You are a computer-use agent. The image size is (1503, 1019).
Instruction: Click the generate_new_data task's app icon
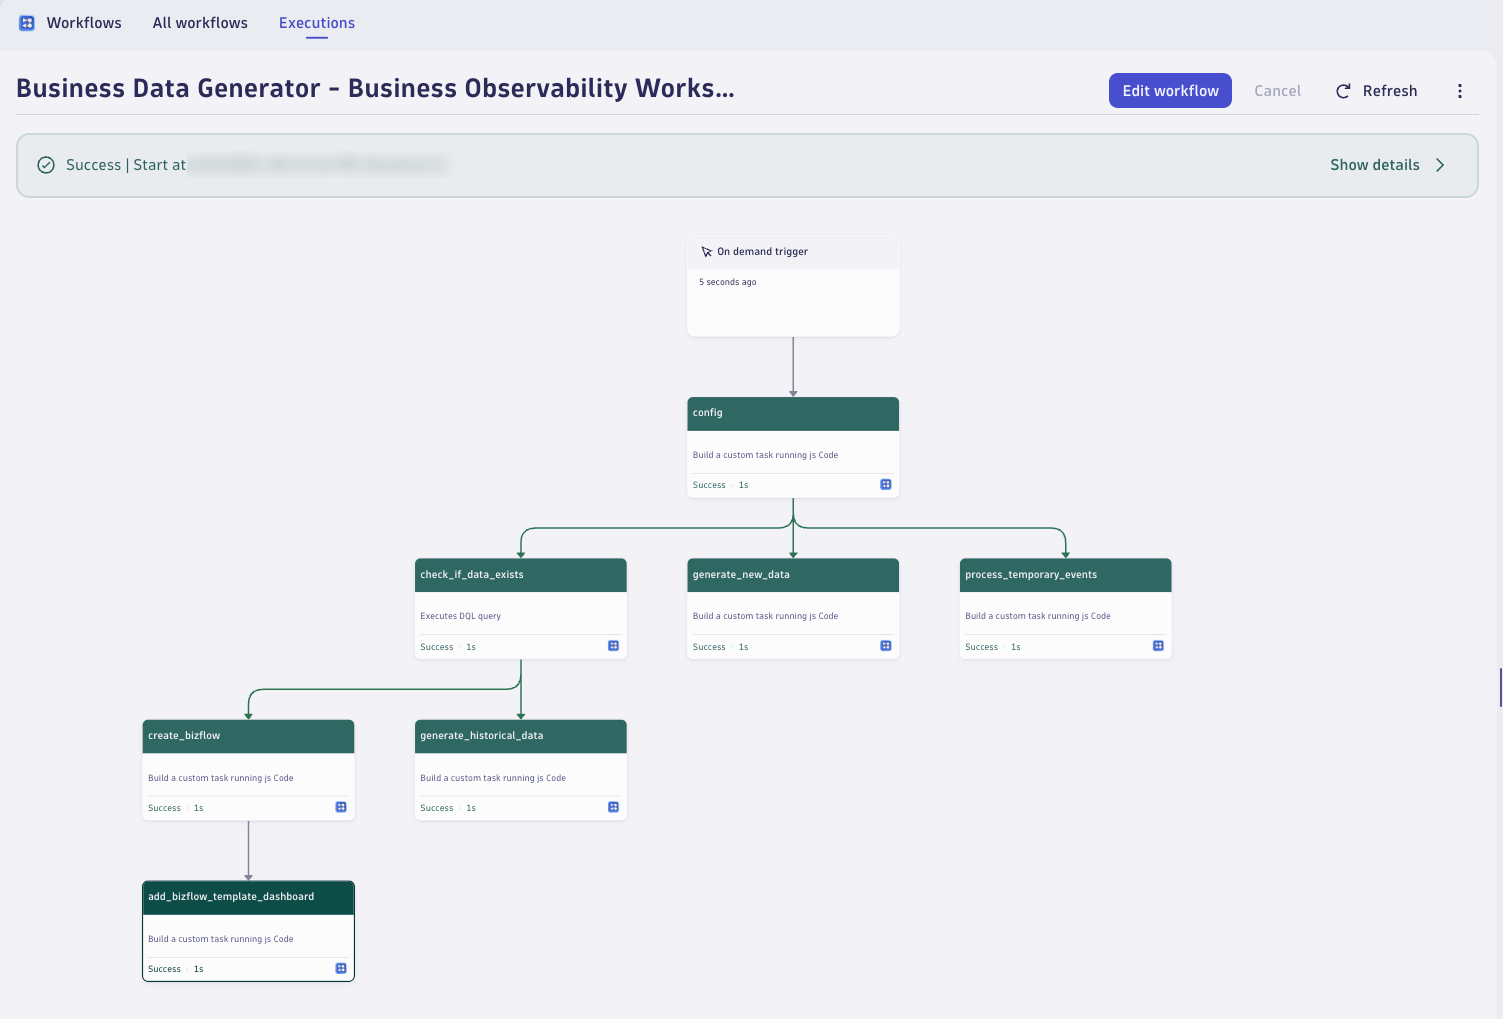pos(886,646)
